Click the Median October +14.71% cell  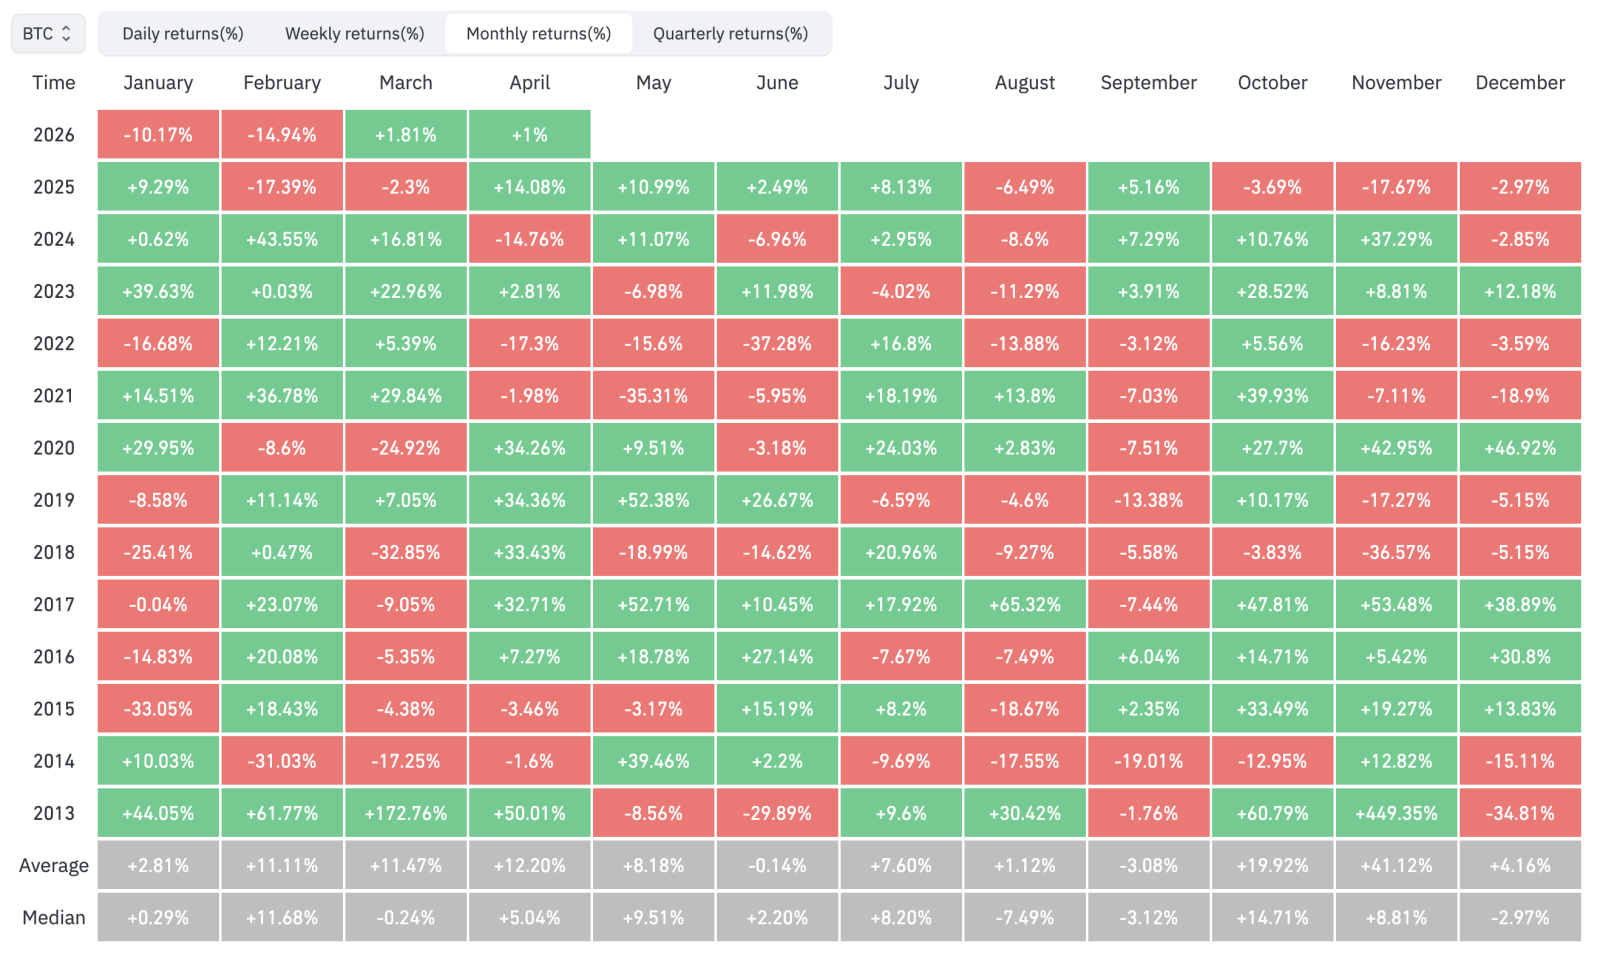(x=1272, y=917)
